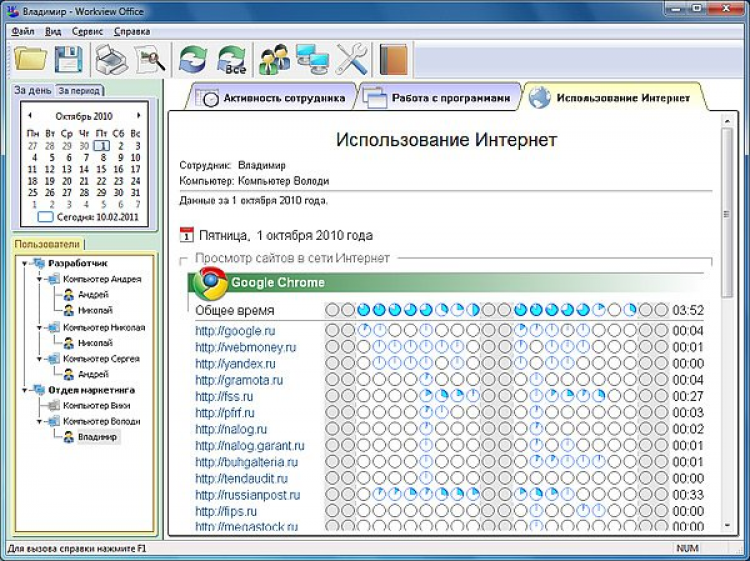Viewport: 750px width, 561px height.
Task: Open the http://fss.ru link
Action: tap(224, 396)
